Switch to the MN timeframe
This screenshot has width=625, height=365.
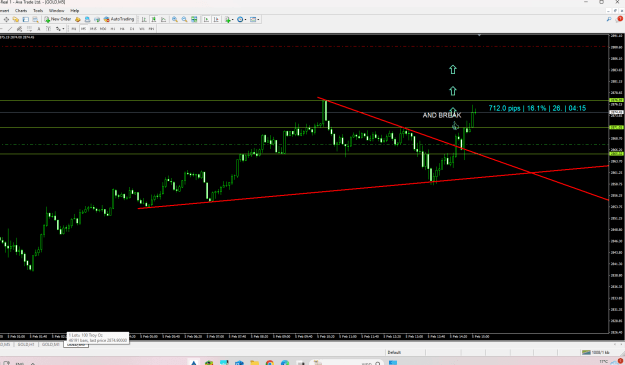pos(151,29)
